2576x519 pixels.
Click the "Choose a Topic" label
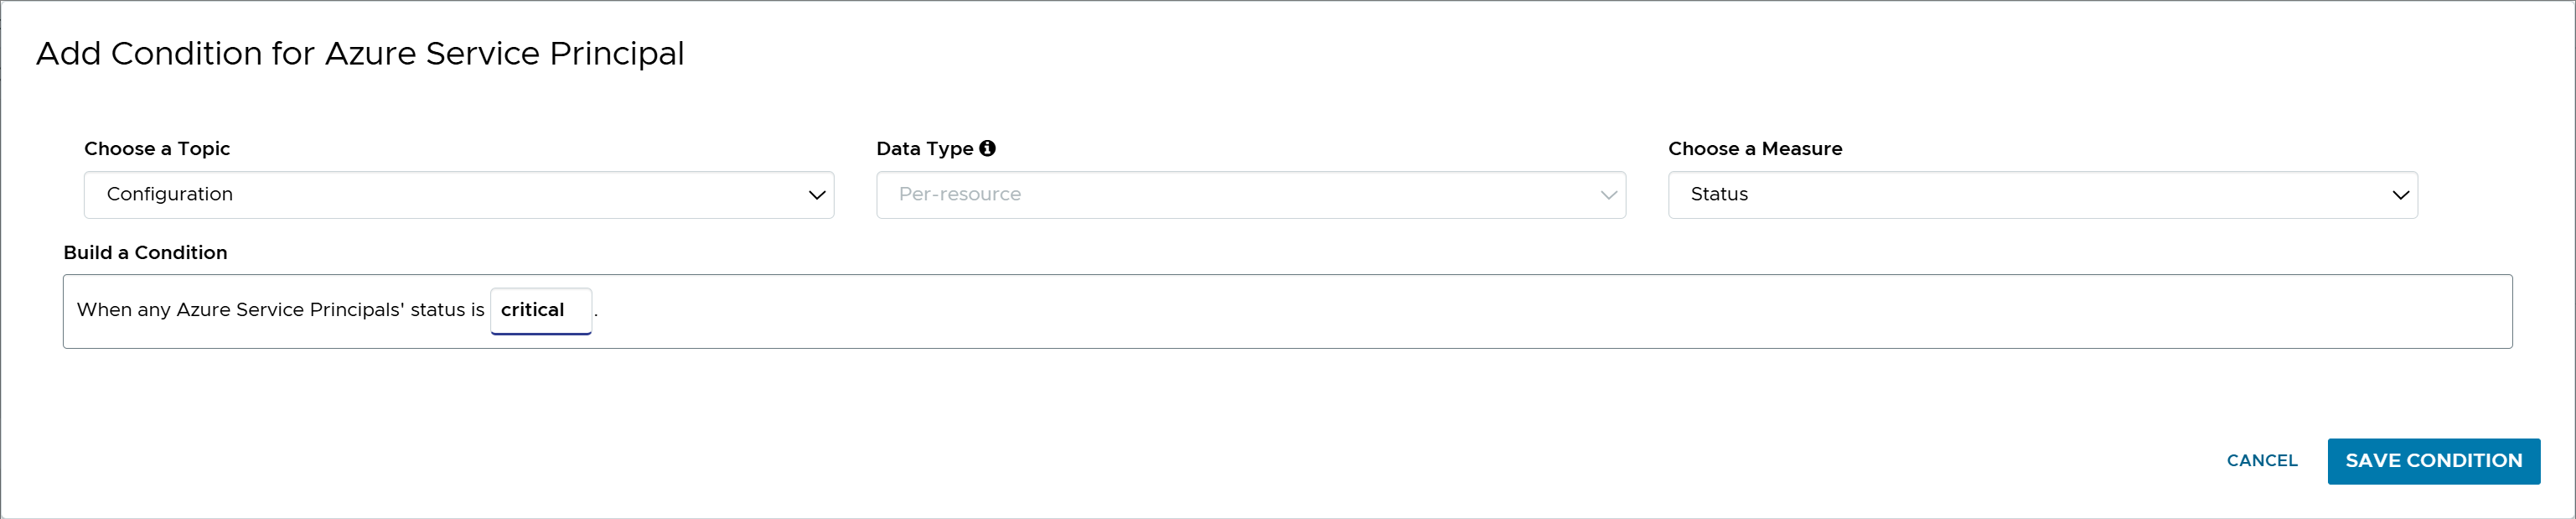point(157,148)
